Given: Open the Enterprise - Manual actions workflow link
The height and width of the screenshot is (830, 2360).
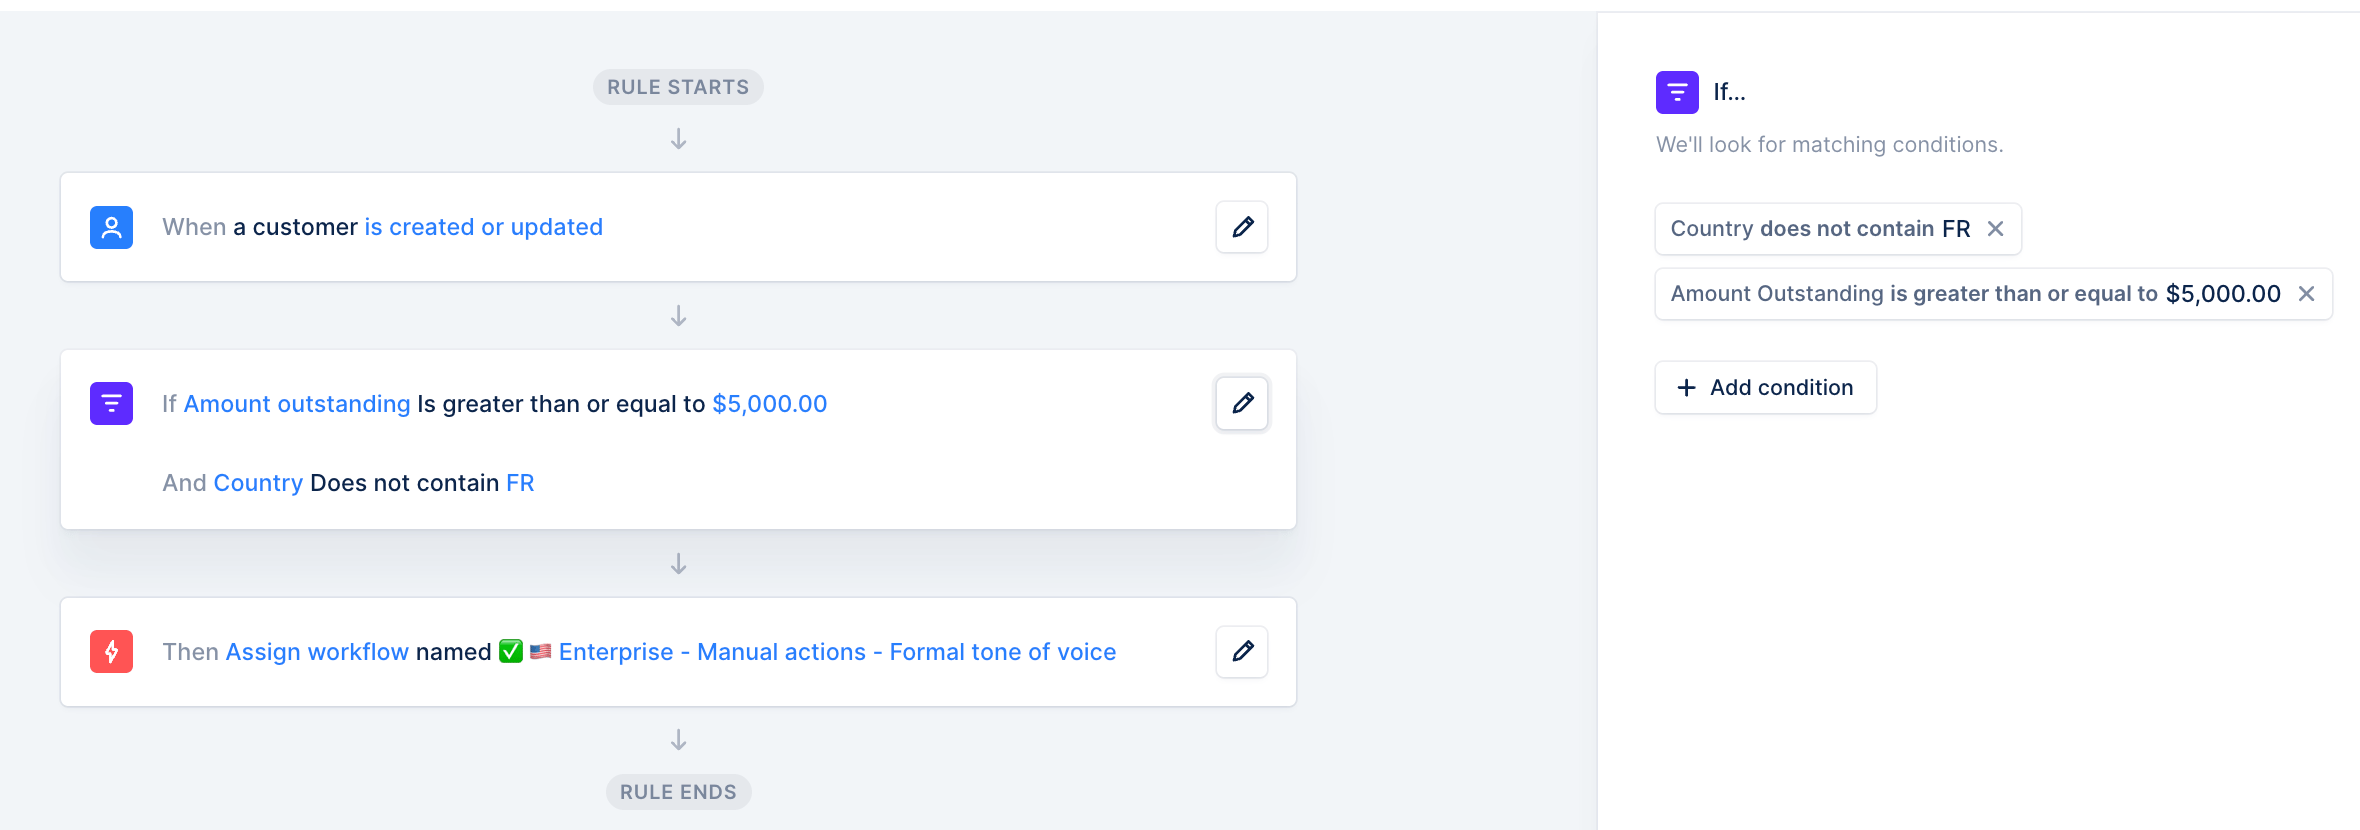Looking at the screenshot, I should click(837, 652).
